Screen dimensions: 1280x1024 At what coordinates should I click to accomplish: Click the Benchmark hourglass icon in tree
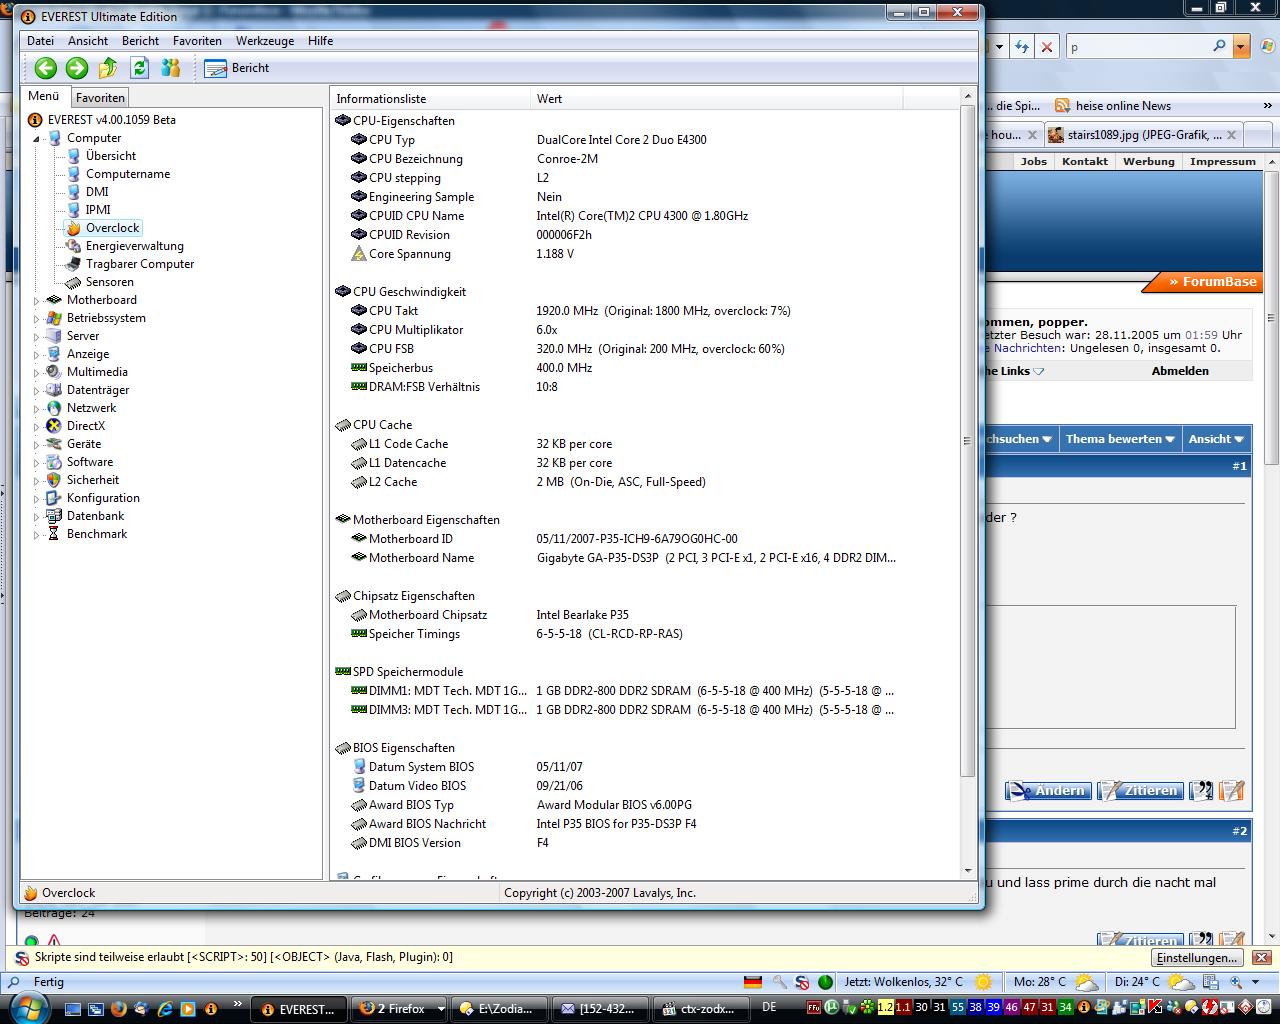(54, 534)
